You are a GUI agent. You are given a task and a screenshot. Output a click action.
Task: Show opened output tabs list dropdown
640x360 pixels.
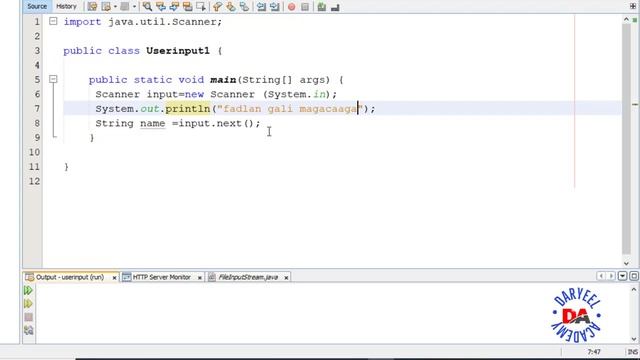[622, 276]
